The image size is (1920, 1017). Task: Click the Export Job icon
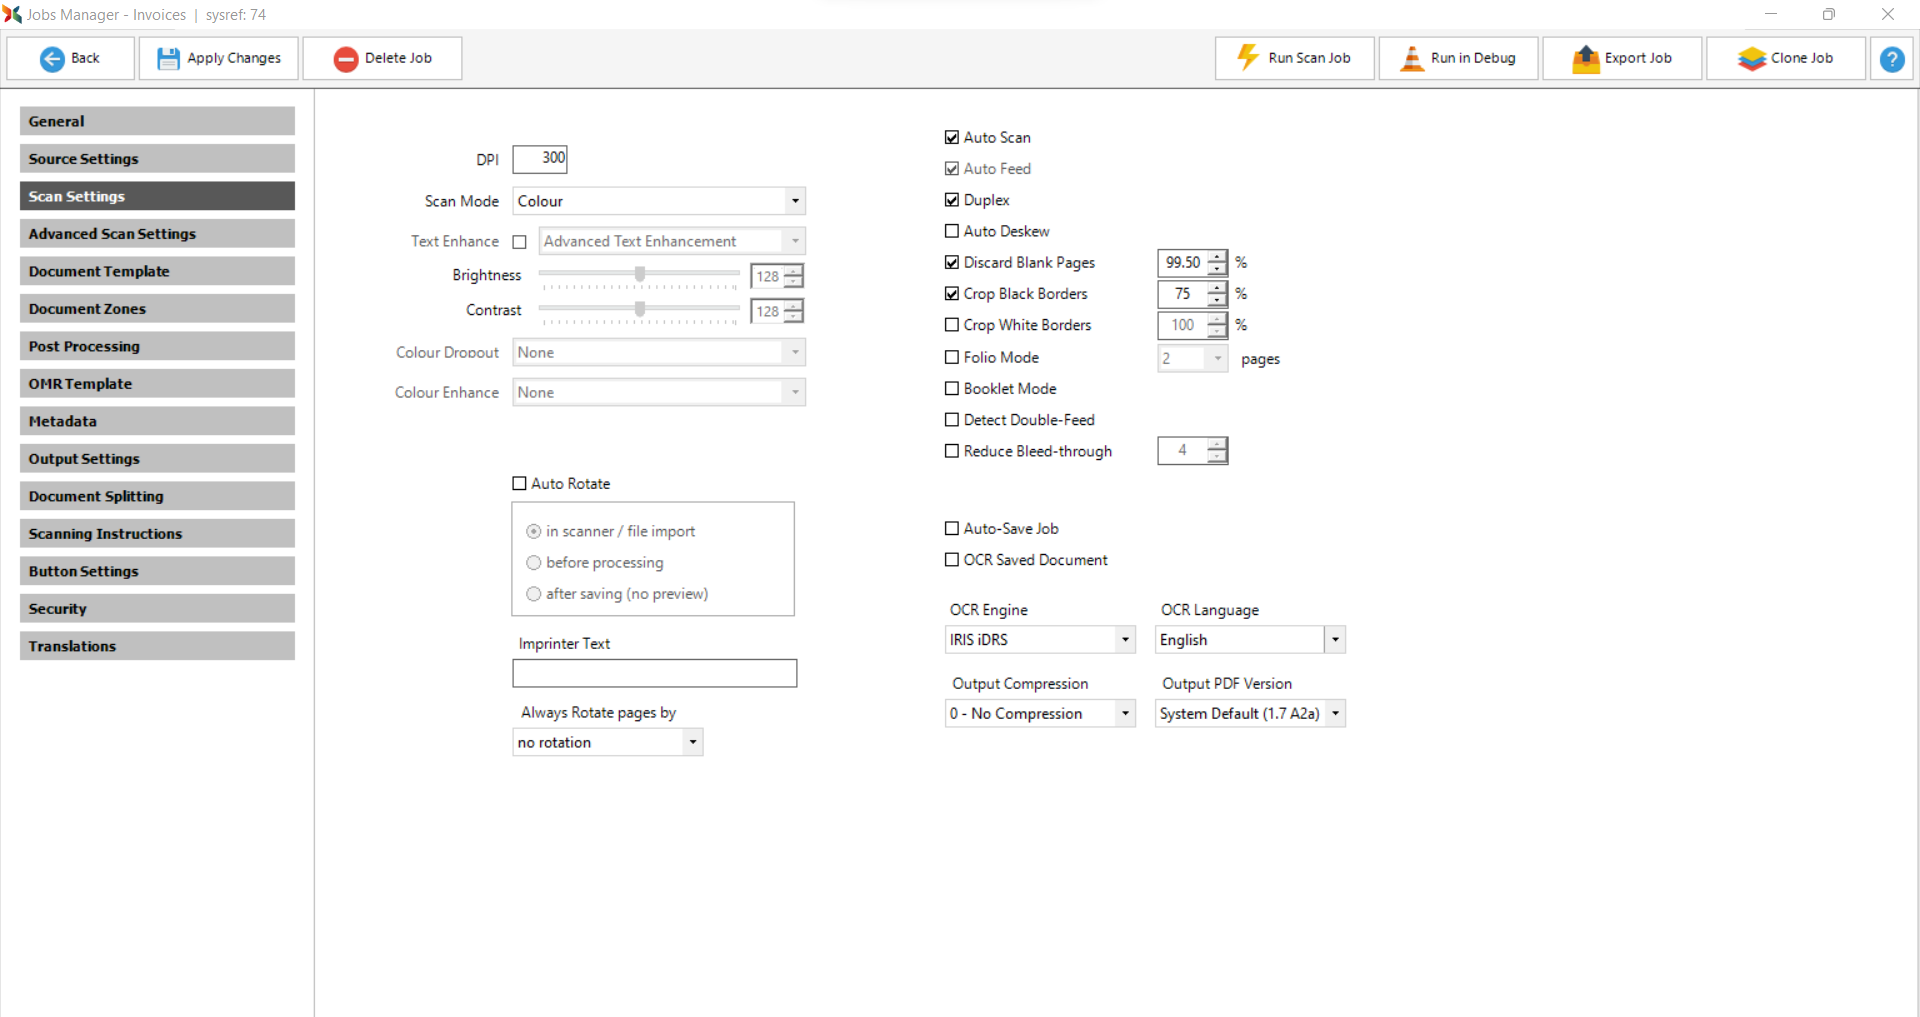(x=1585, y=59)
